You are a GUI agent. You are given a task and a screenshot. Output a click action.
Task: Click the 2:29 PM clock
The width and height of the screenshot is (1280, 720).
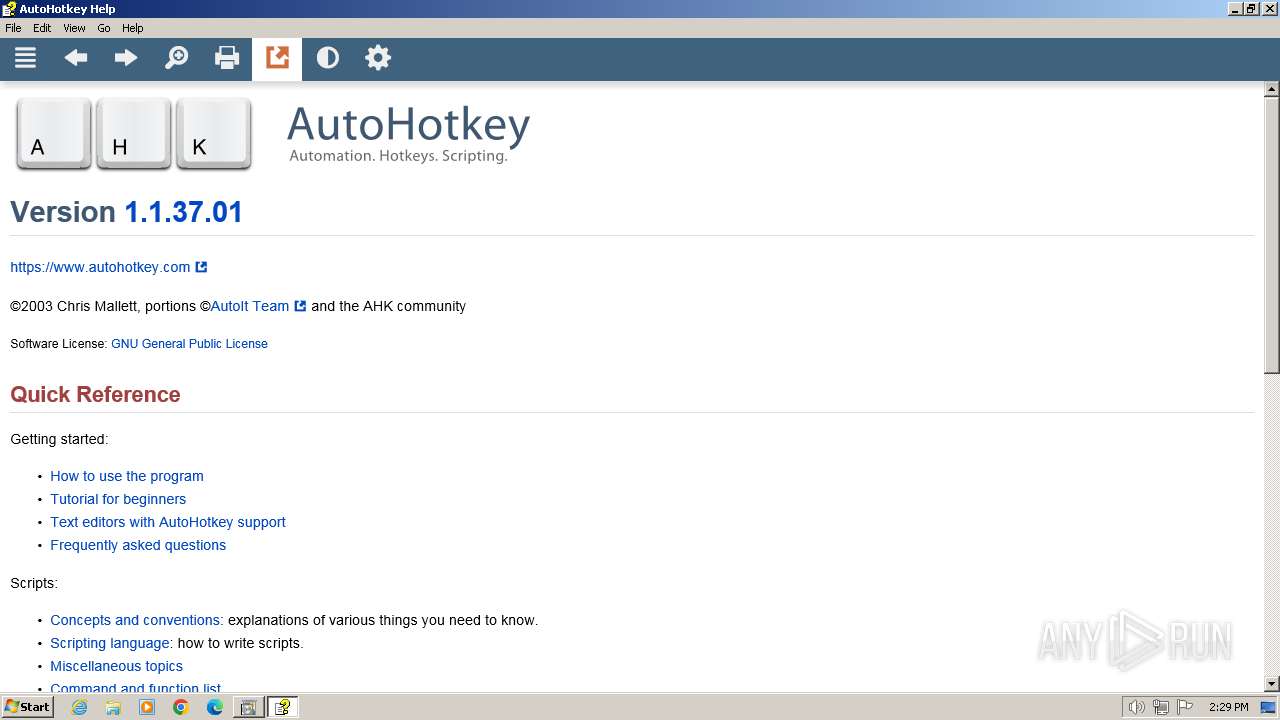coord(1228,707)
